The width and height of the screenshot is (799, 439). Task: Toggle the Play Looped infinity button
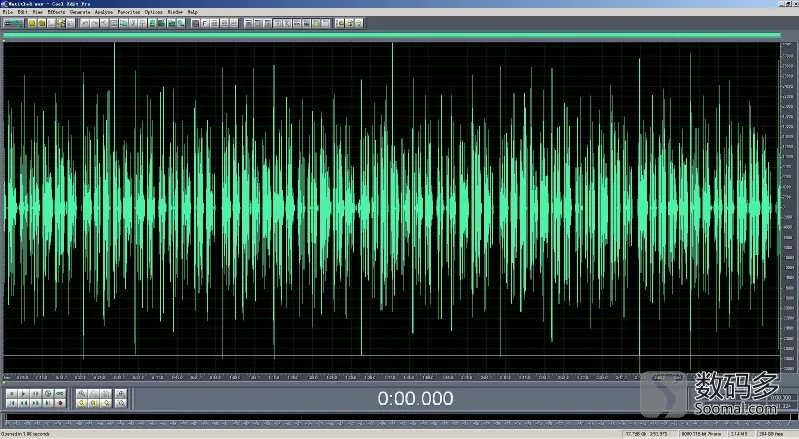[x=60, y=394]
